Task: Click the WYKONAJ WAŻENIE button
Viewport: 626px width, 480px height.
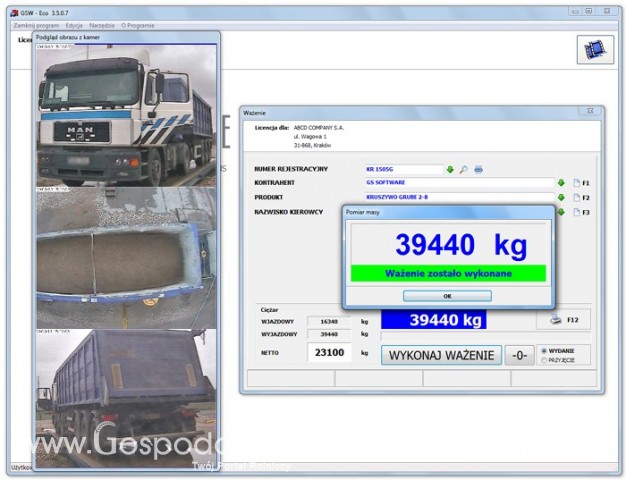Action: 441,355
